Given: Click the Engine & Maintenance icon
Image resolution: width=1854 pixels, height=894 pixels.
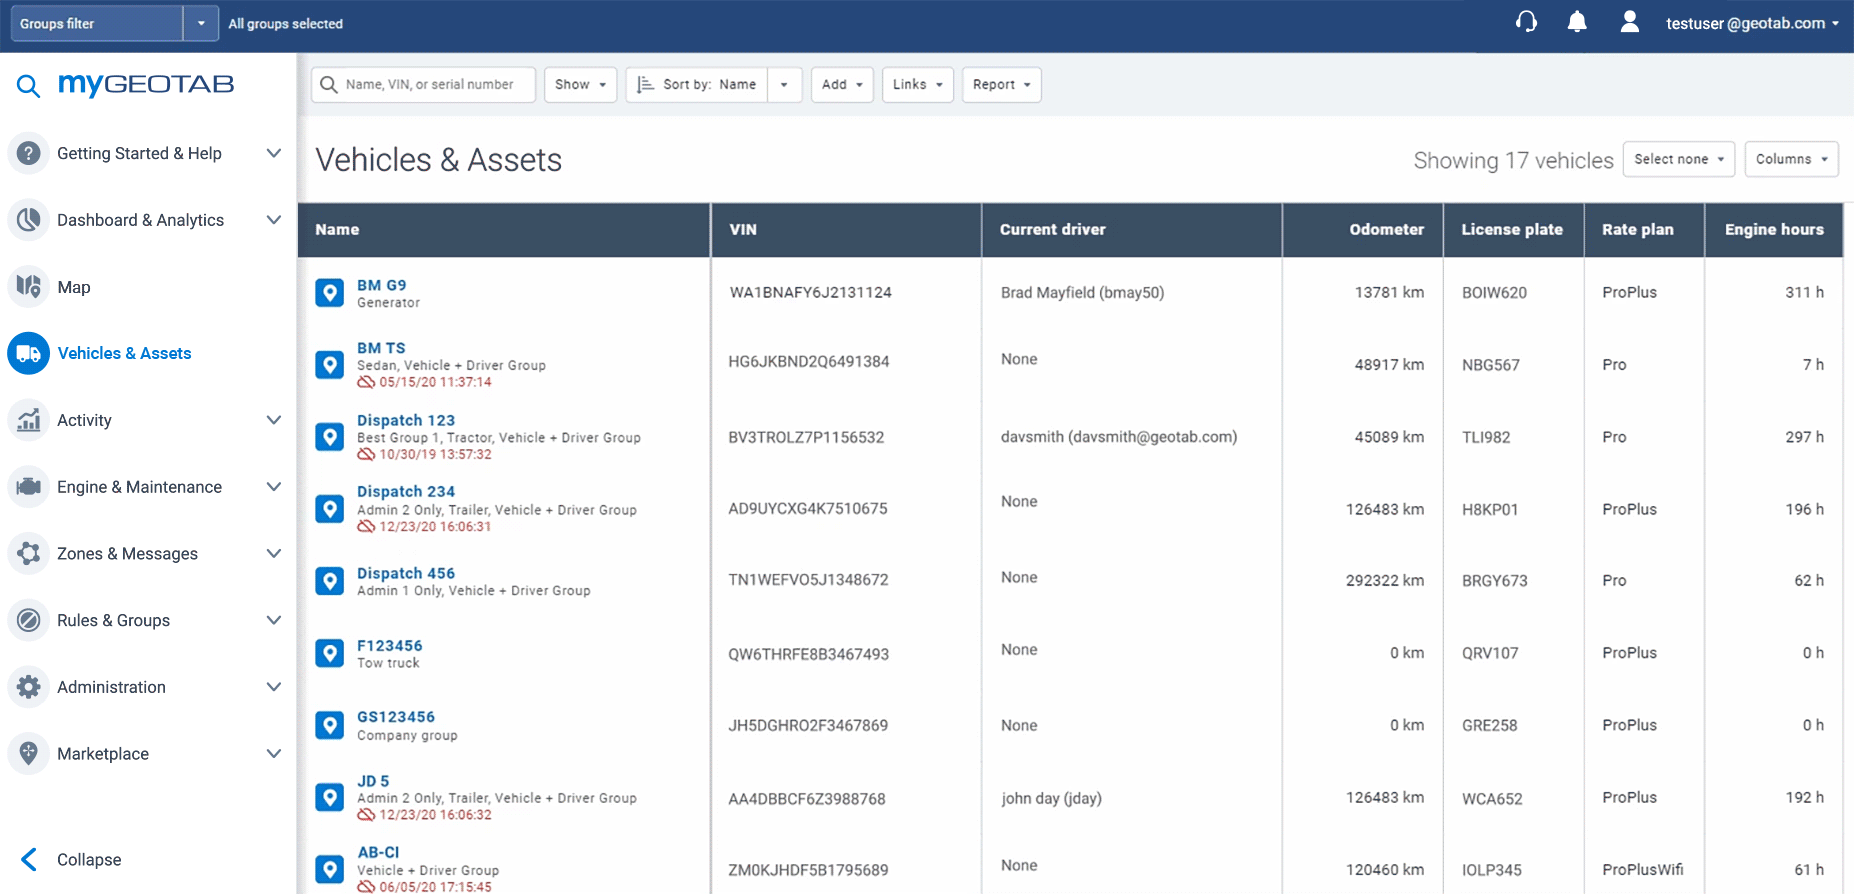Looking at the screenshot, I should coord(29,487).
